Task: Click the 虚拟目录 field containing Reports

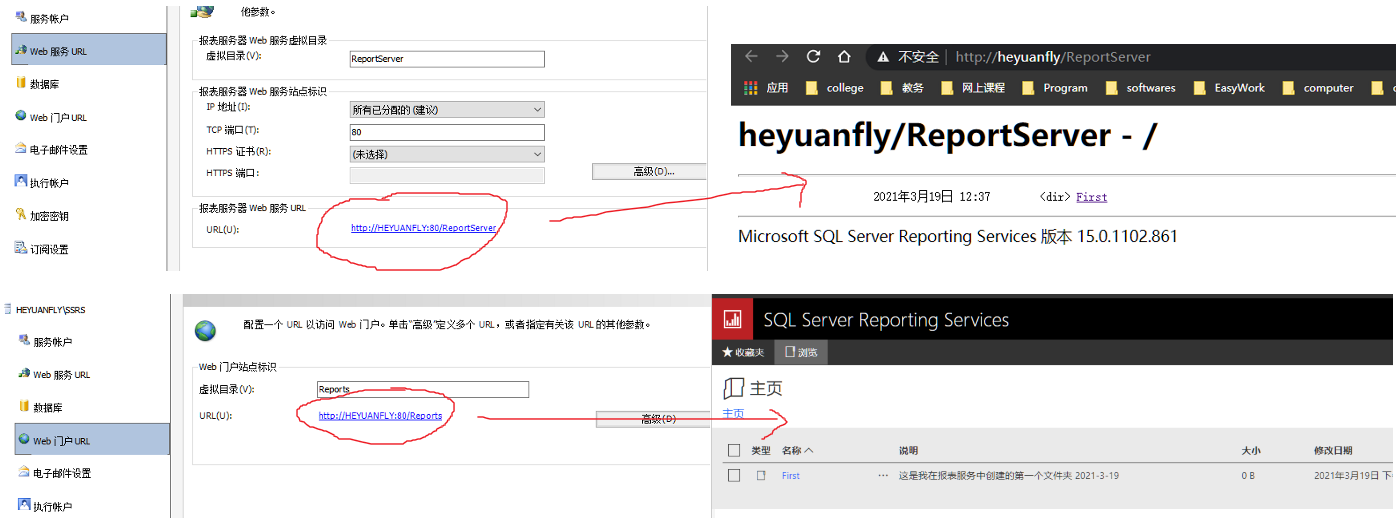Action: tap(422, 389)
